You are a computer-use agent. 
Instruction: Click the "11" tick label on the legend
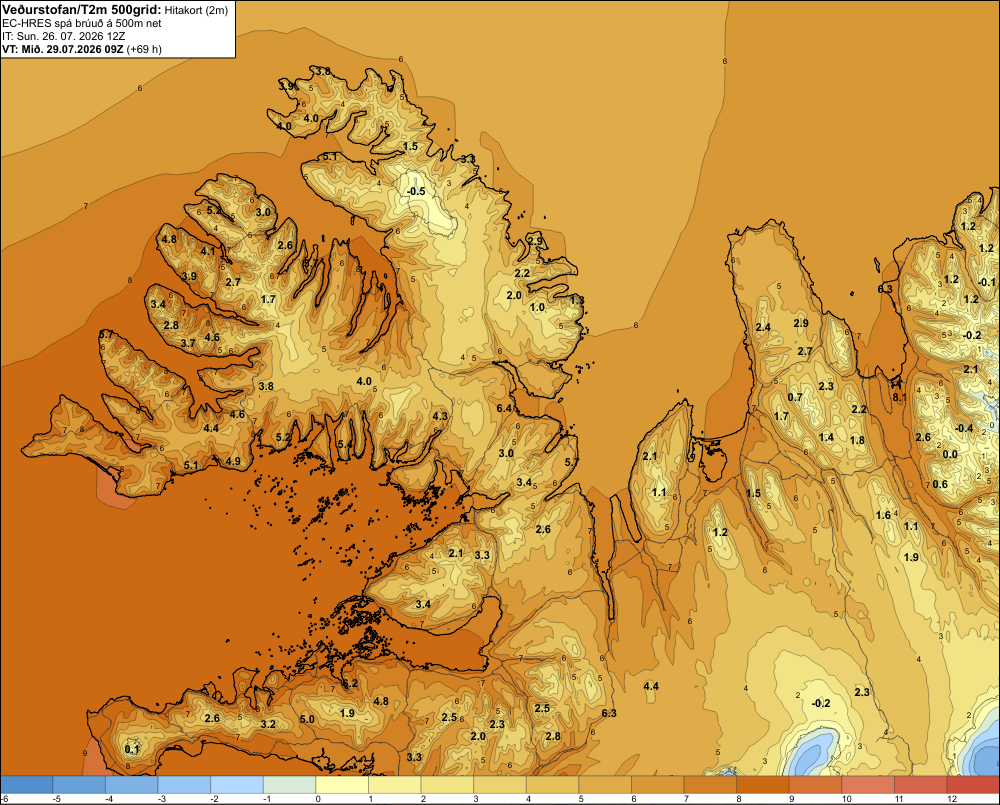899,799
